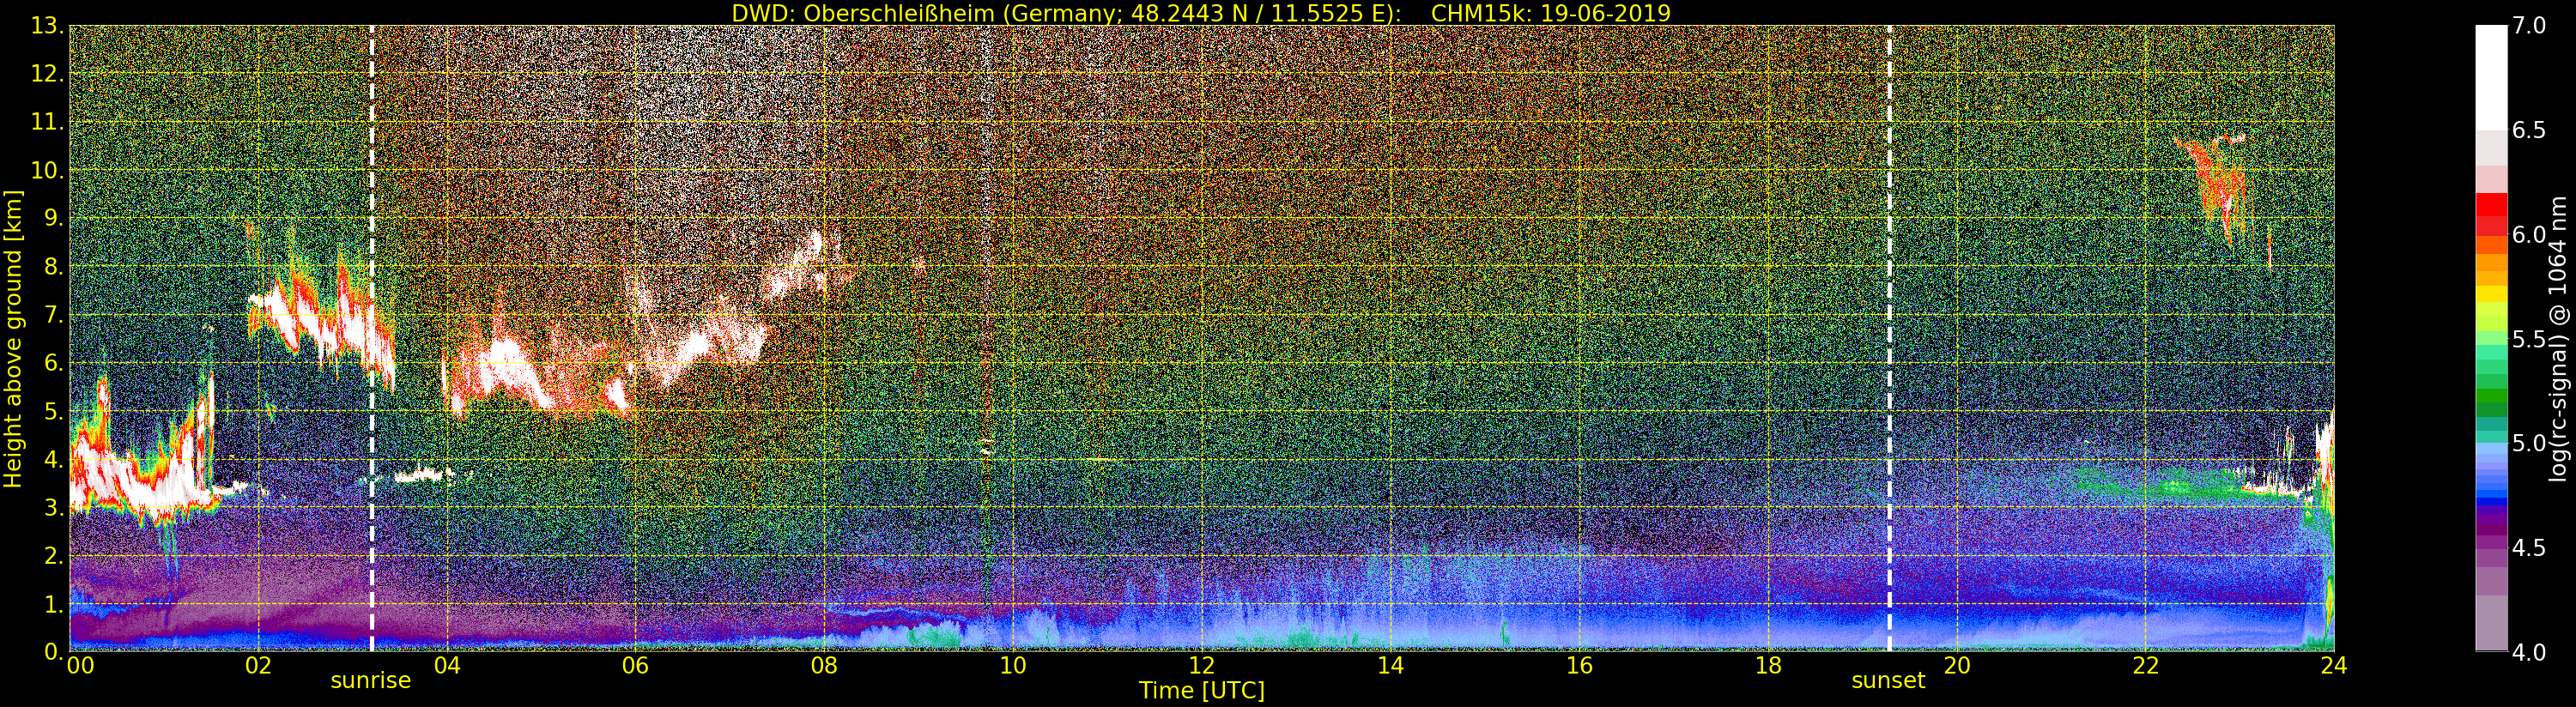Click the '10' time axis tick label
The height and width of the screenshot is (707, 2576).
point(1013,665)
